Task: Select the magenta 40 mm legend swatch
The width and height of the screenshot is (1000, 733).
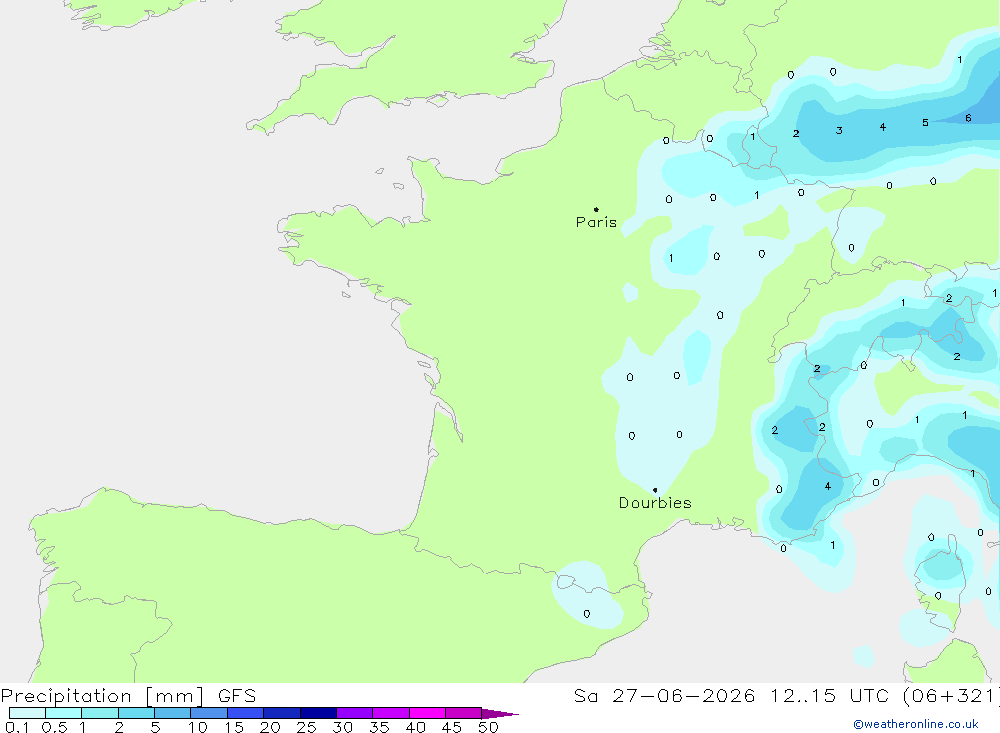Action: click(427, 713)
